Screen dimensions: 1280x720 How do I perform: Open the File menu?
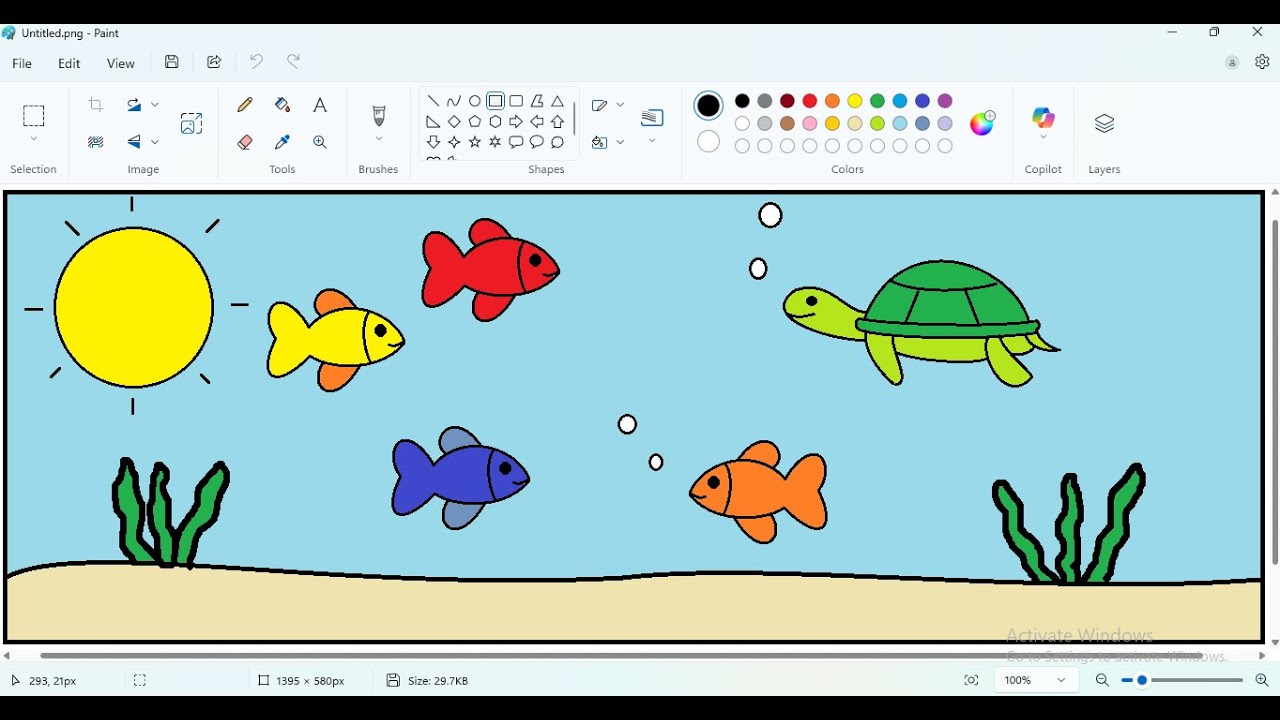pos(22,64)
